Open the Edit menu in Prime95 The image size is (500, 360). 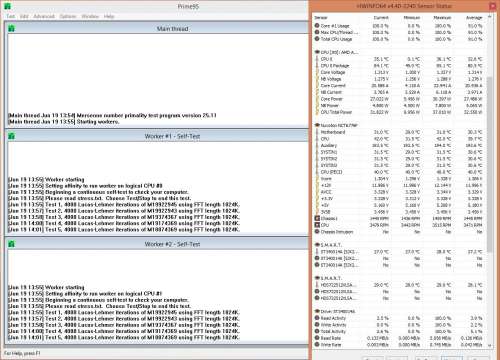pyautogui.click(x=24, y=16)
